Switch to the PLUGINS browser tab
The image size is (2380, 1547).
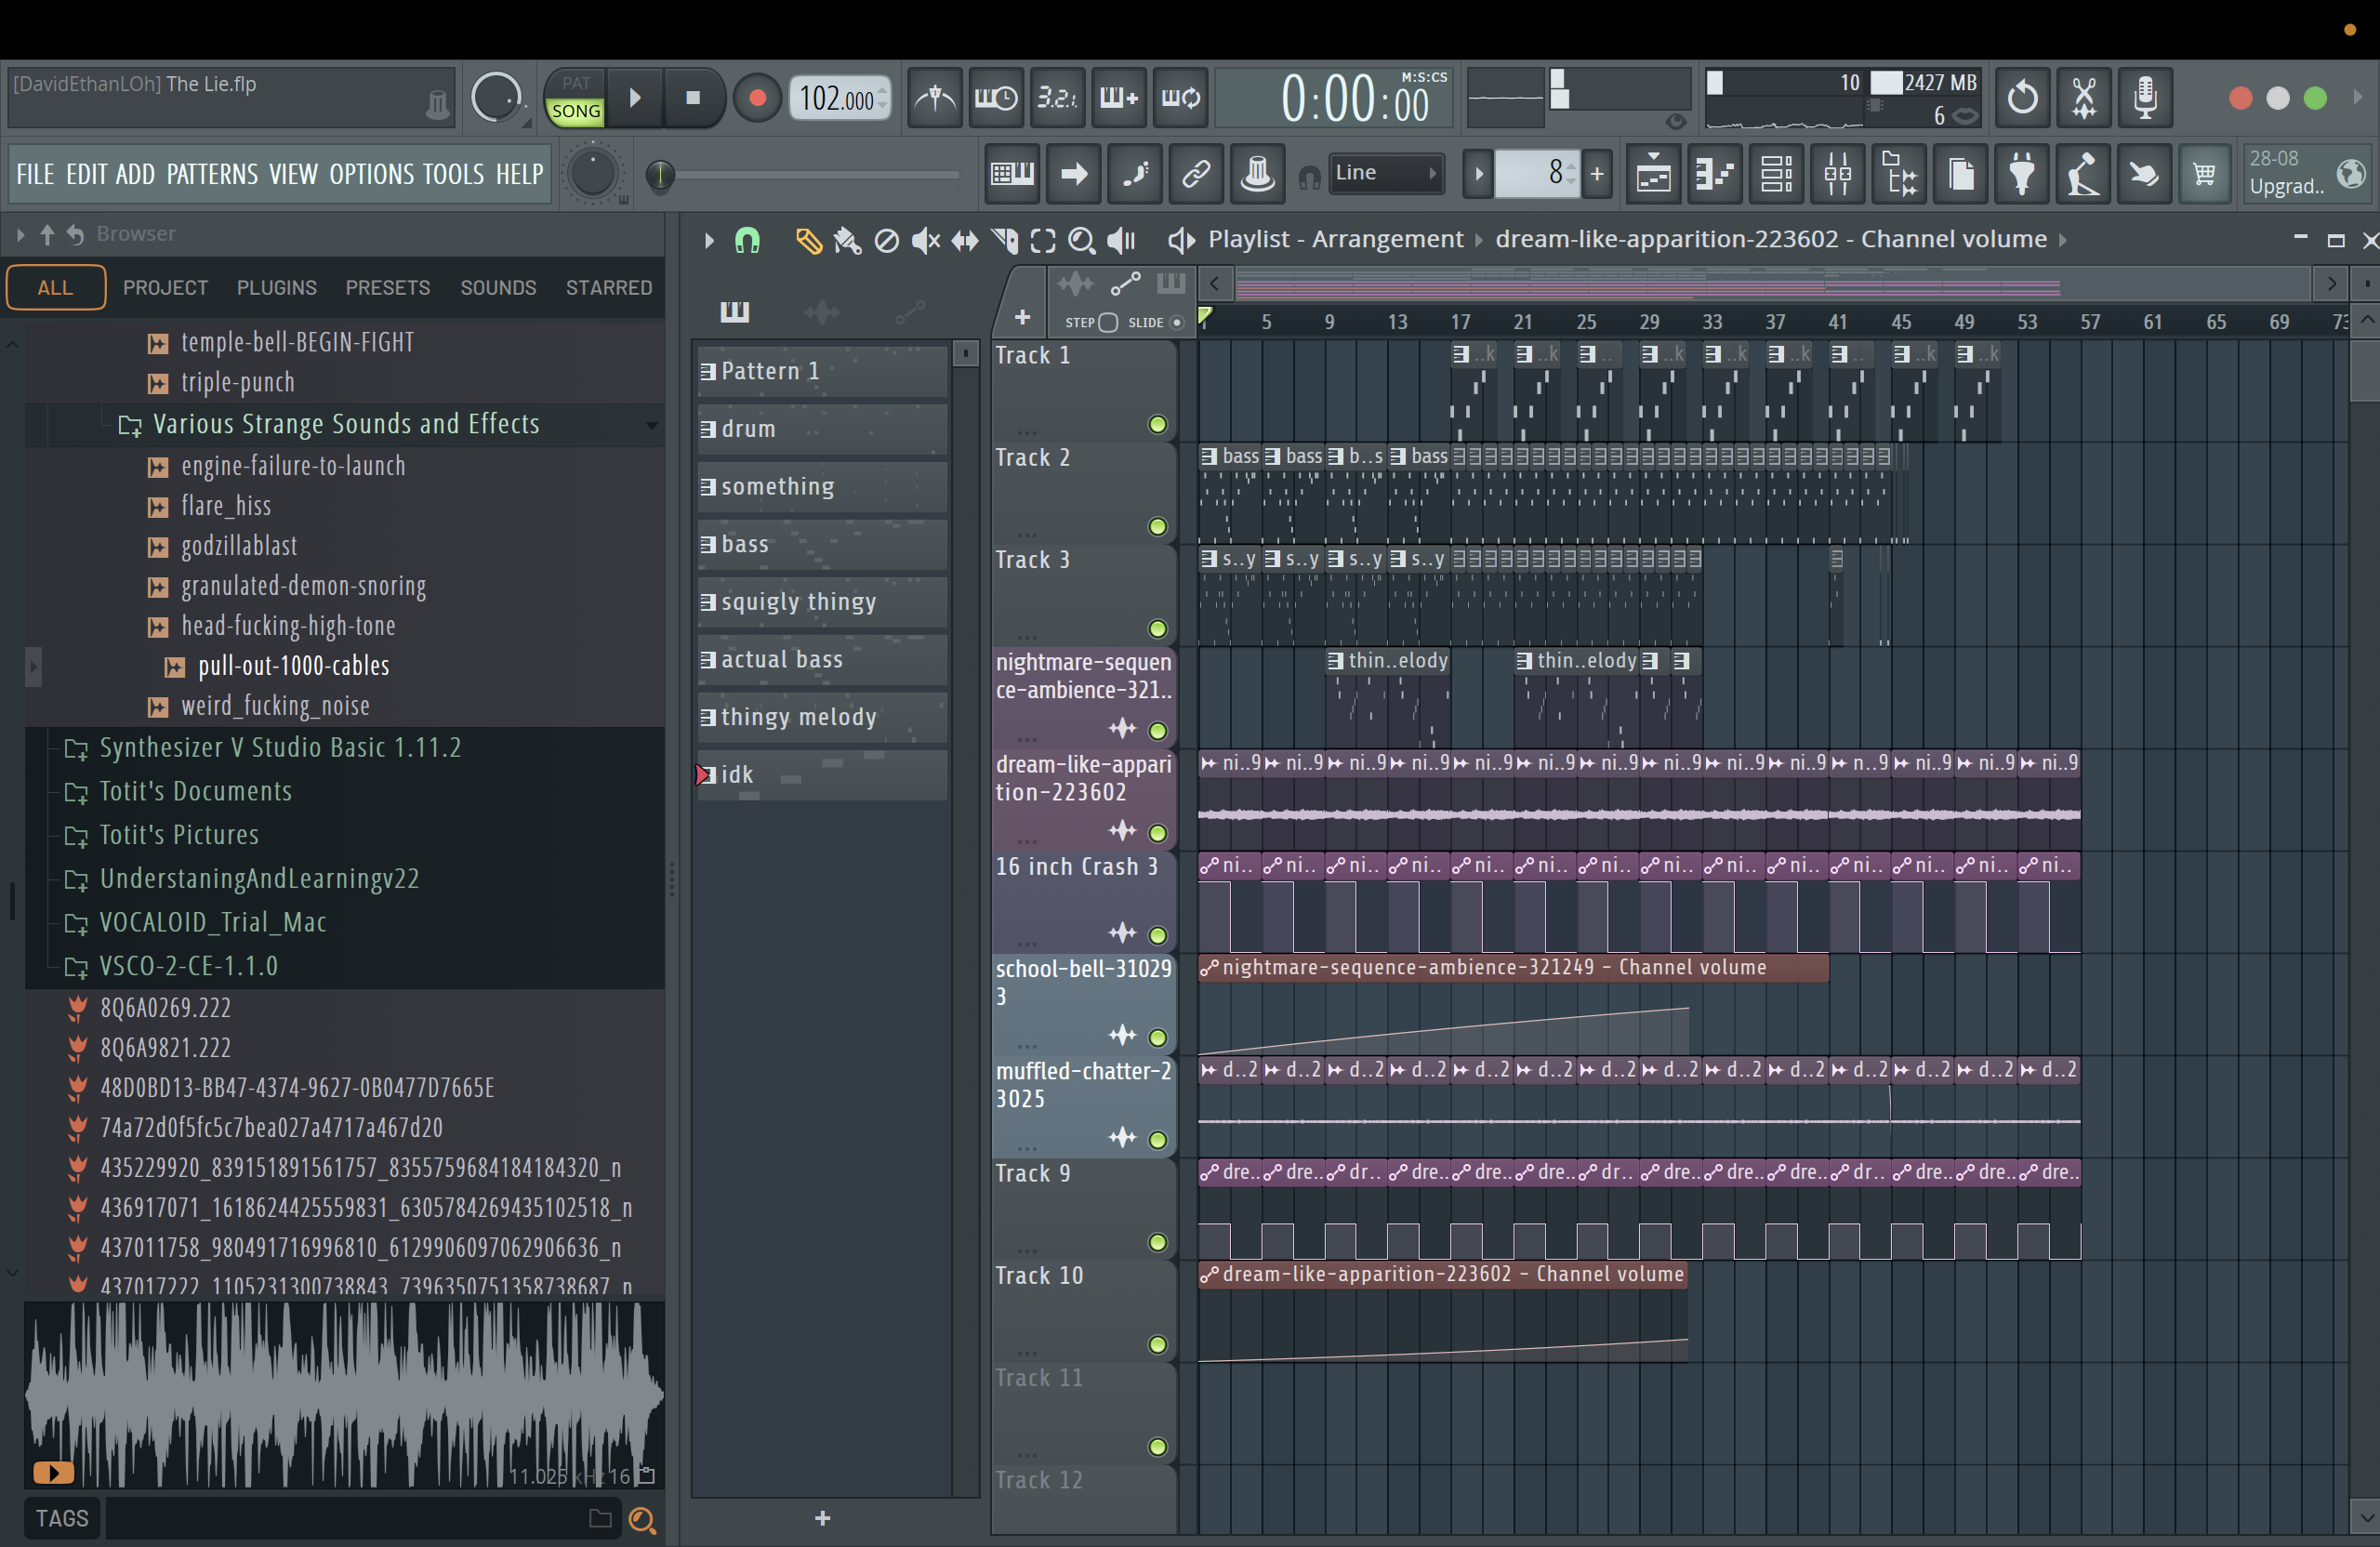277,288
